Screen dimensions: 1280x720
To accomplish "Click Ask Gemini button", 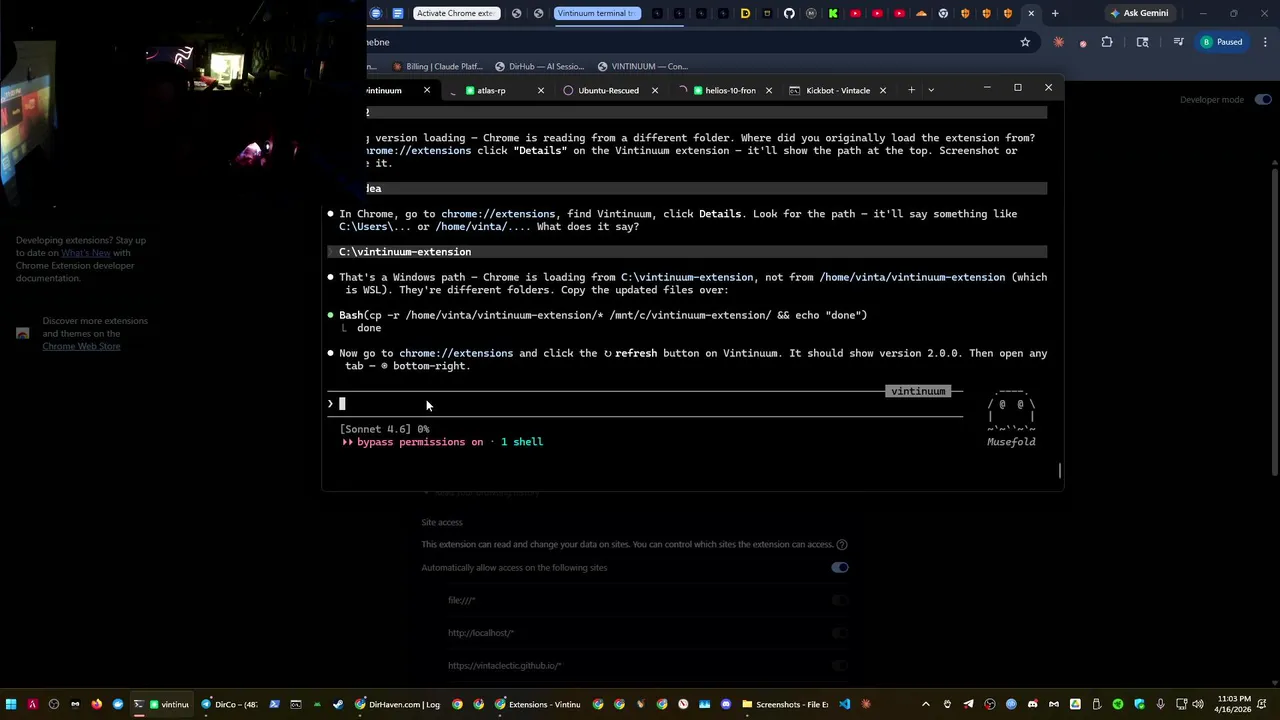I will (1138, 13).
